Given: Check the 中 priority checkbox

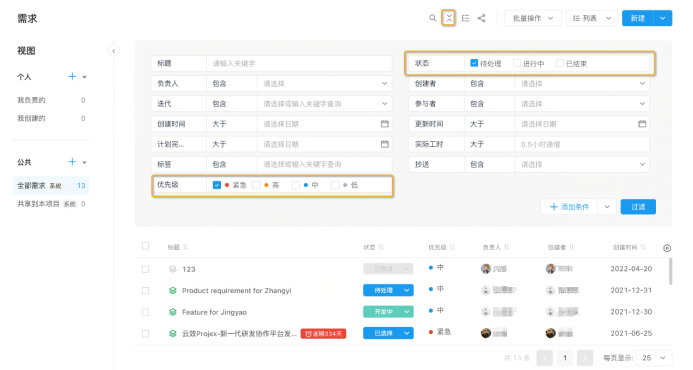Looking at the screenshot, I should point(295,185).
